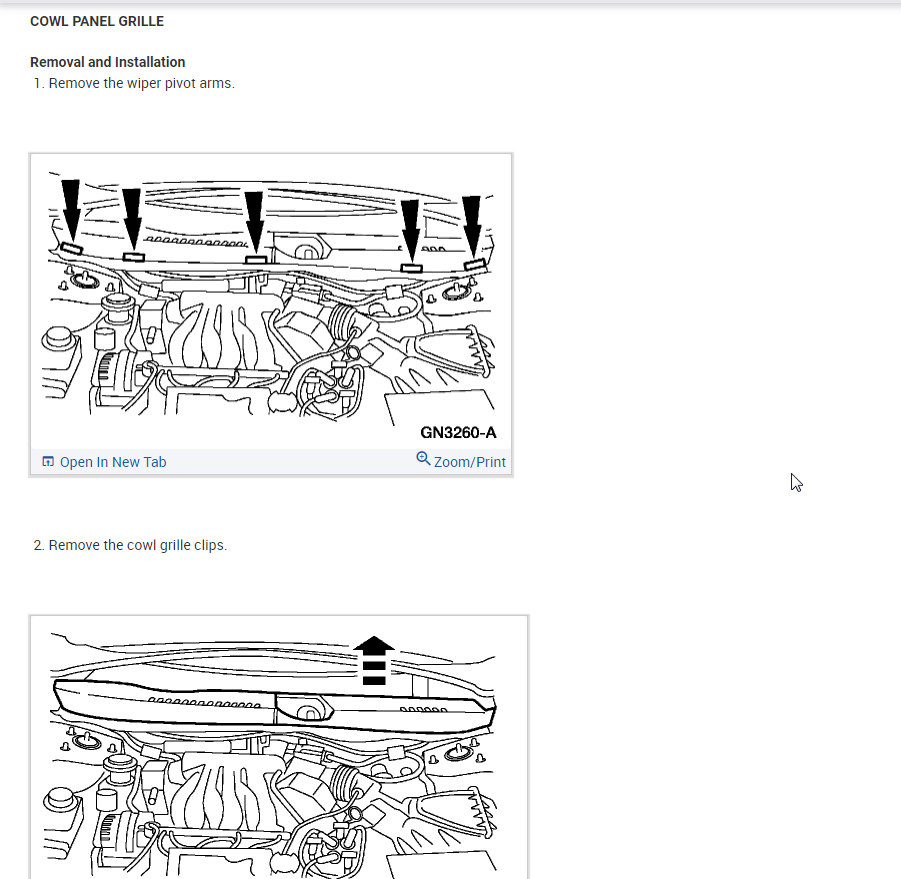Image resolution: width=901 pixels, height=879 pixels.
Task: Click the GN3260-A wiper arm diagram
Action: (x=271, y=301)
